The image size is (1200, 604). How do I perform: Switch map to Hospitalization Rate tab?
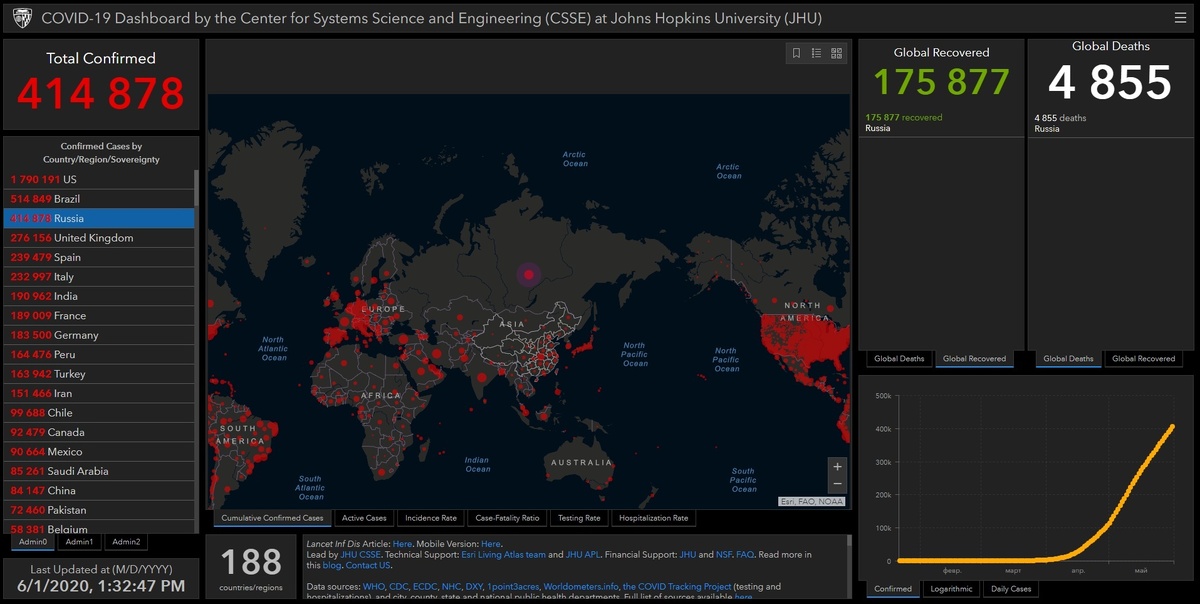[653, 518]
